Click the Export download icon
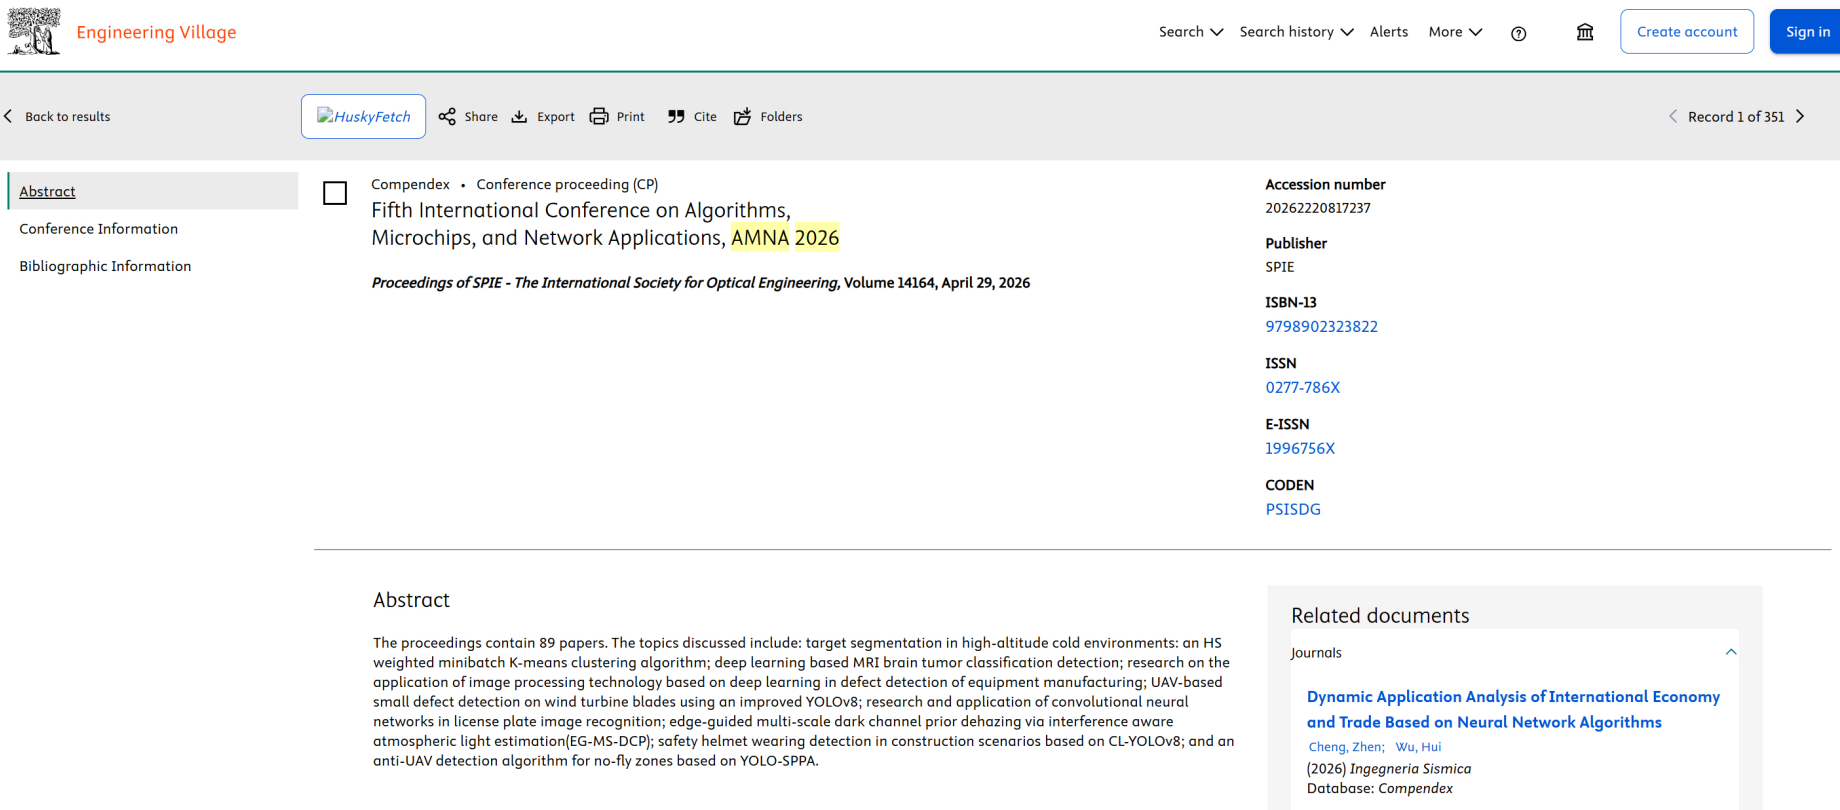 [519, 116]
